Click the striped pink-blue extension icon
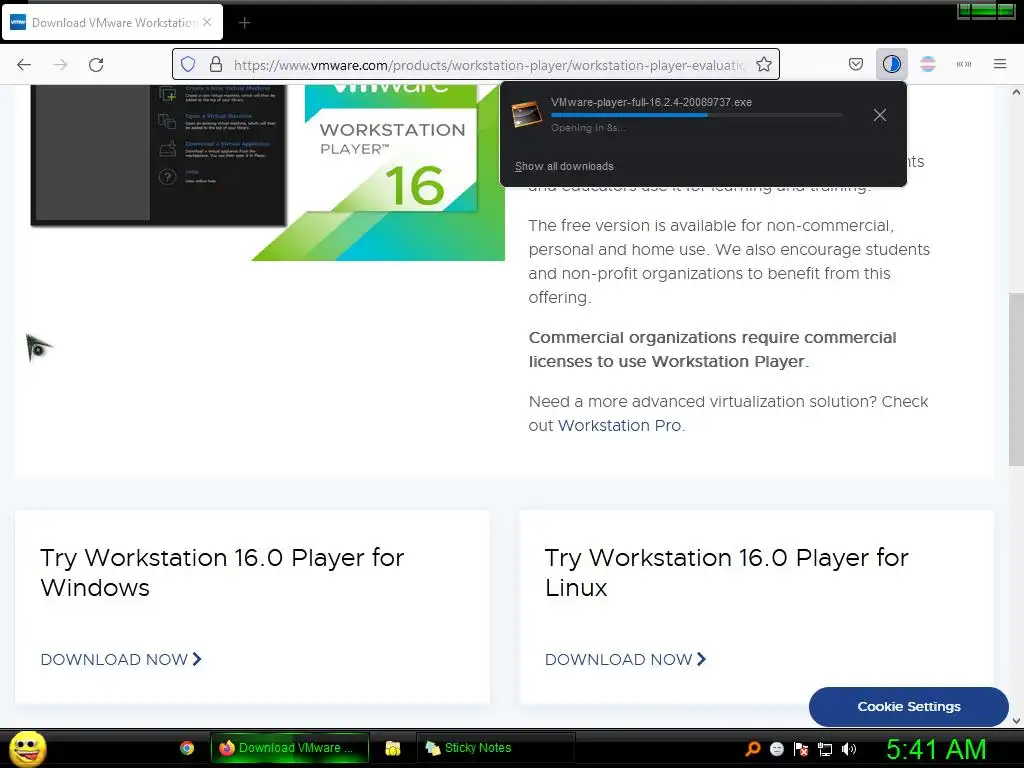The width and height of the screenshot is (1024, 768). [927, 64]
